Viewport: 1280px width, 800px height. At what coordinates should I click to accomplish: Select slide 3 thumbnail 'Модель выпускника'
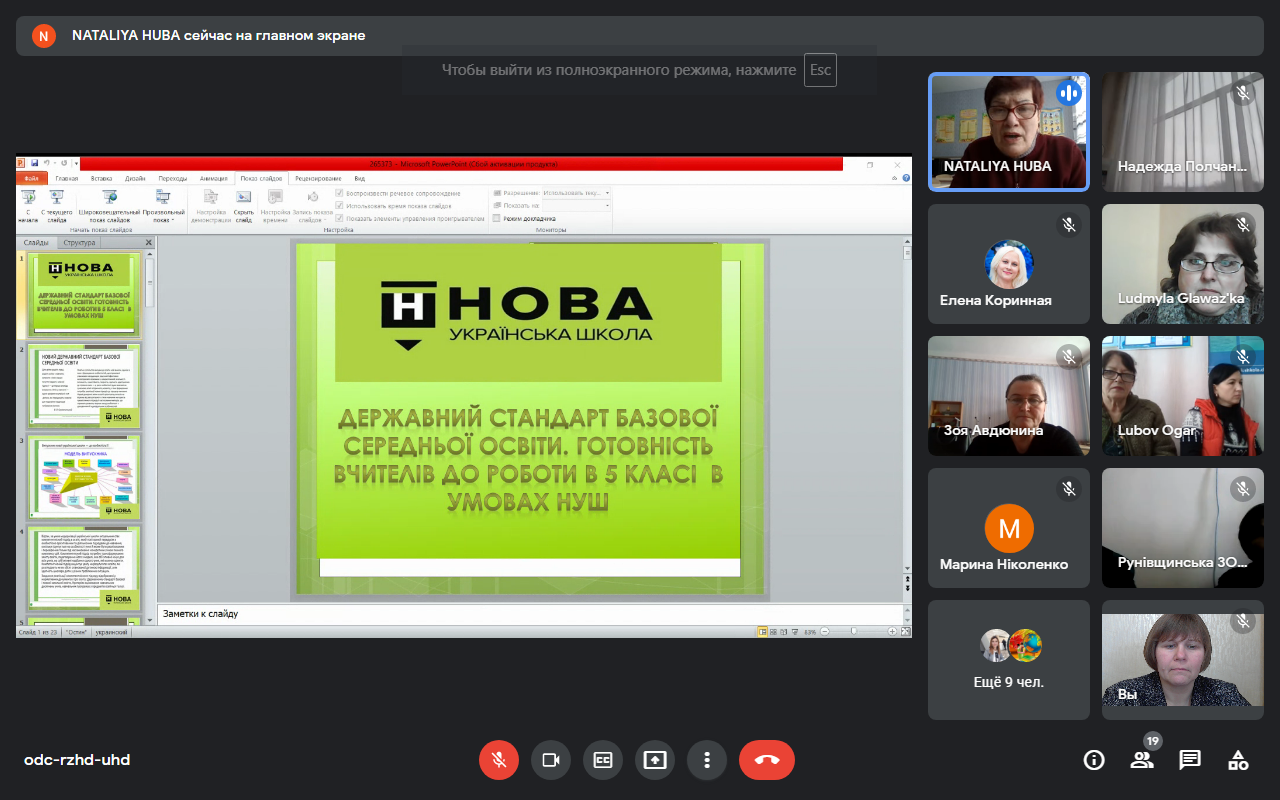pyautogui.click(x=84, y=476)
